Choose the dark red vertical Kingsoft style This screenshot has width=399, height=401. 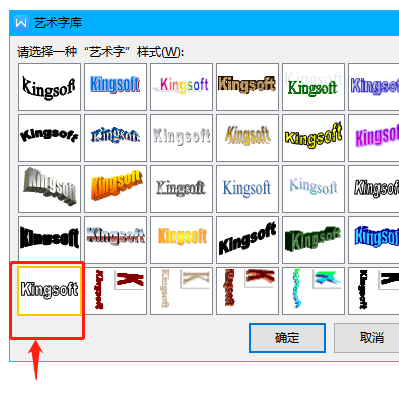115,291
